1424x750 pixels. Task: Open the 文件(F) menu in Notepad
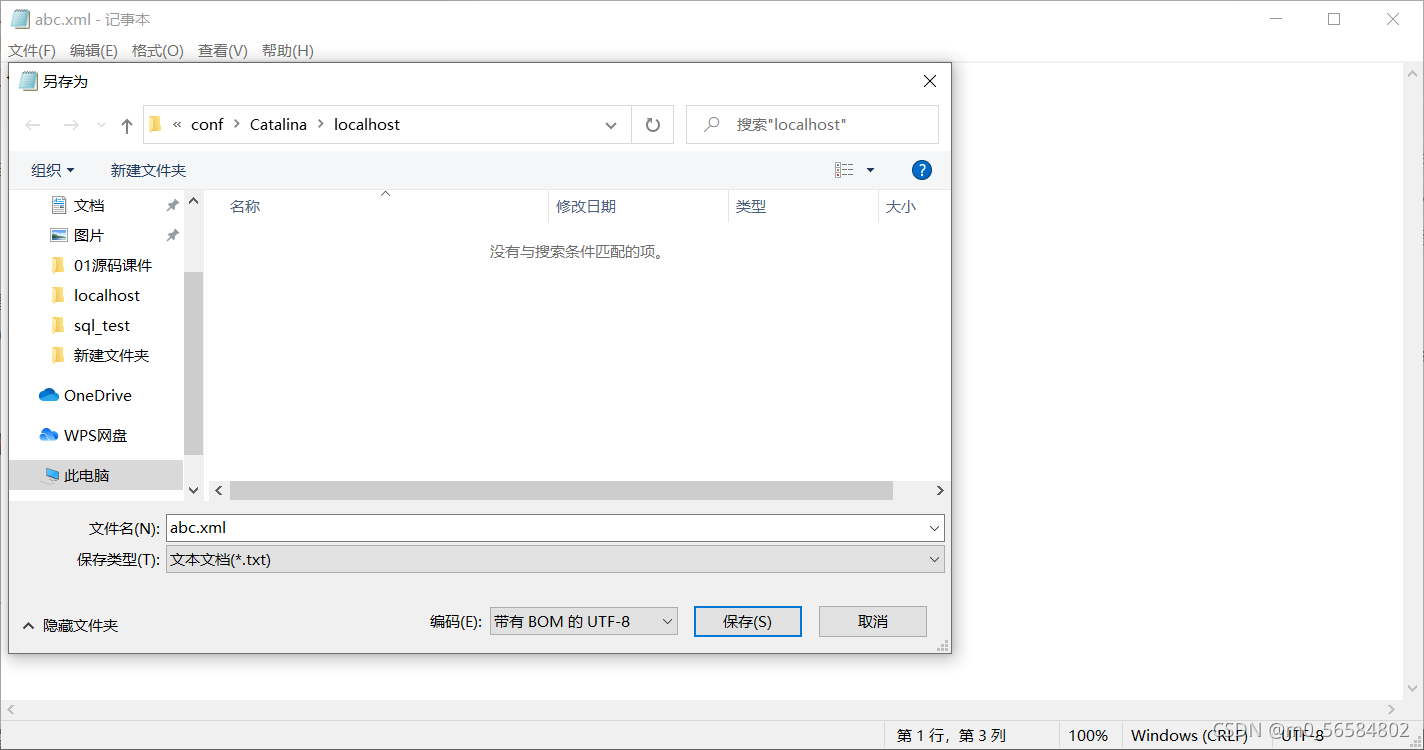pos(32,50)
